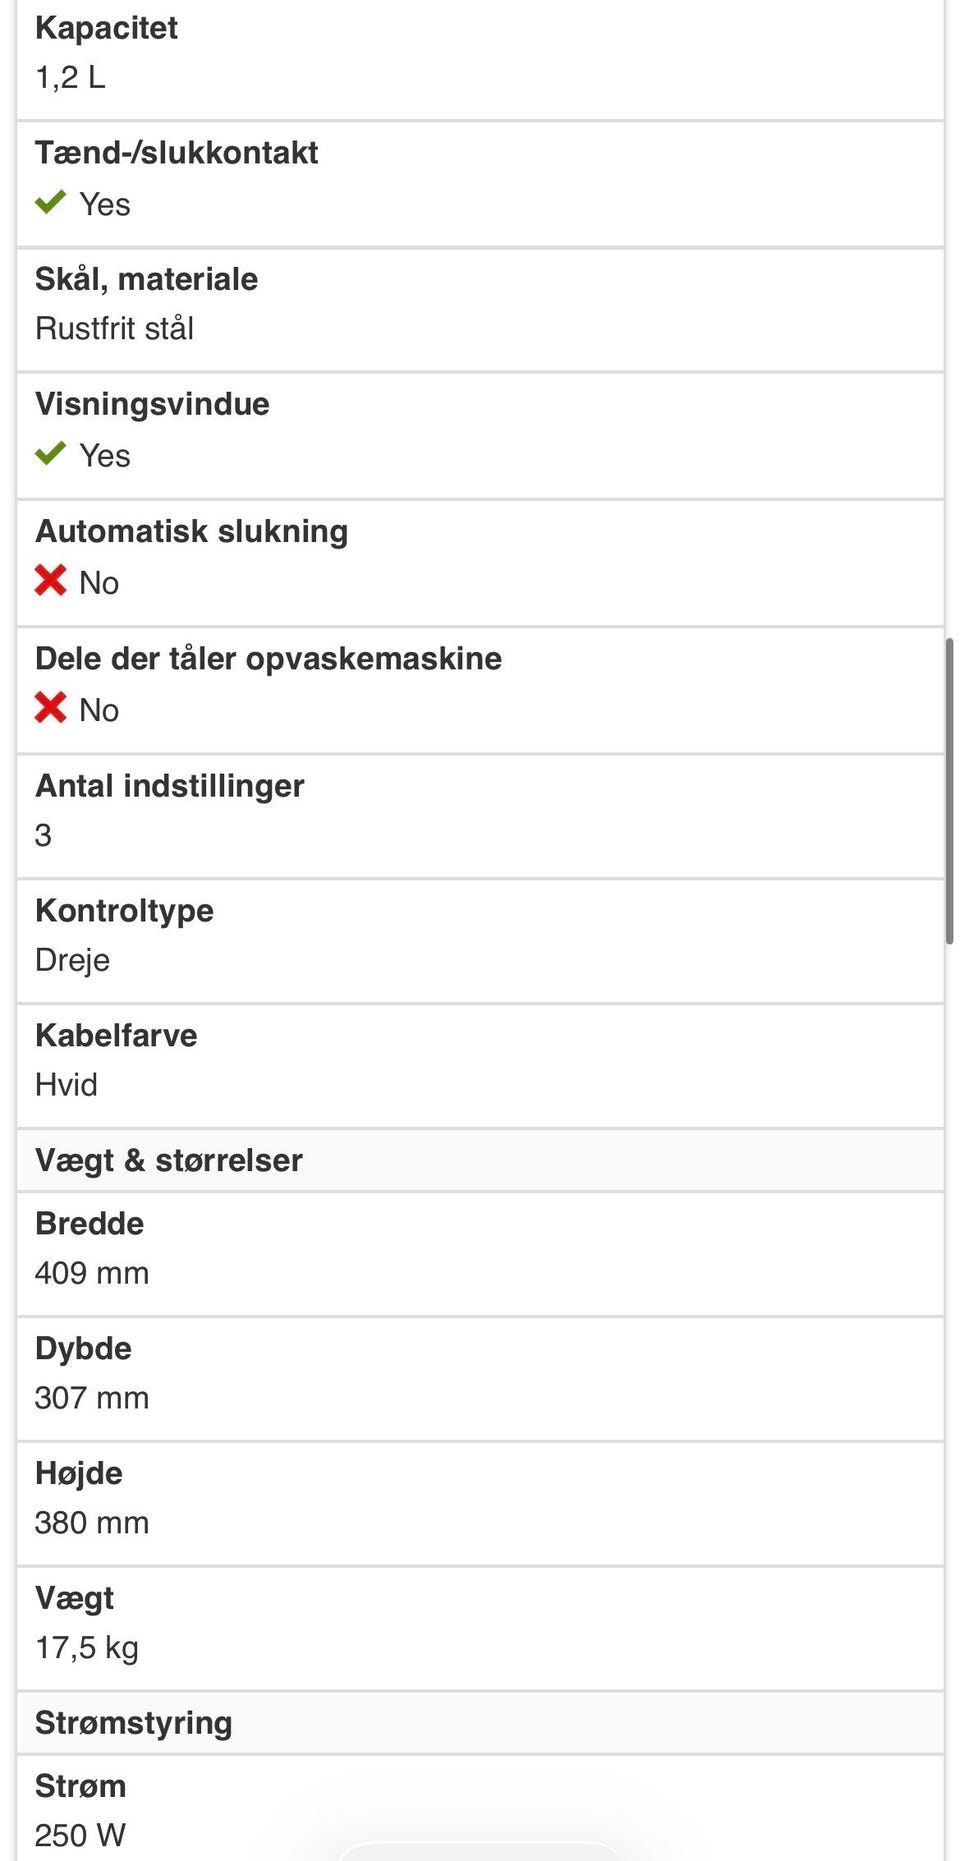Click the green checkmark under Visningsvindue
This screenshot has width=960, height=1861.
pyautogui.click(x=50, y=454)
